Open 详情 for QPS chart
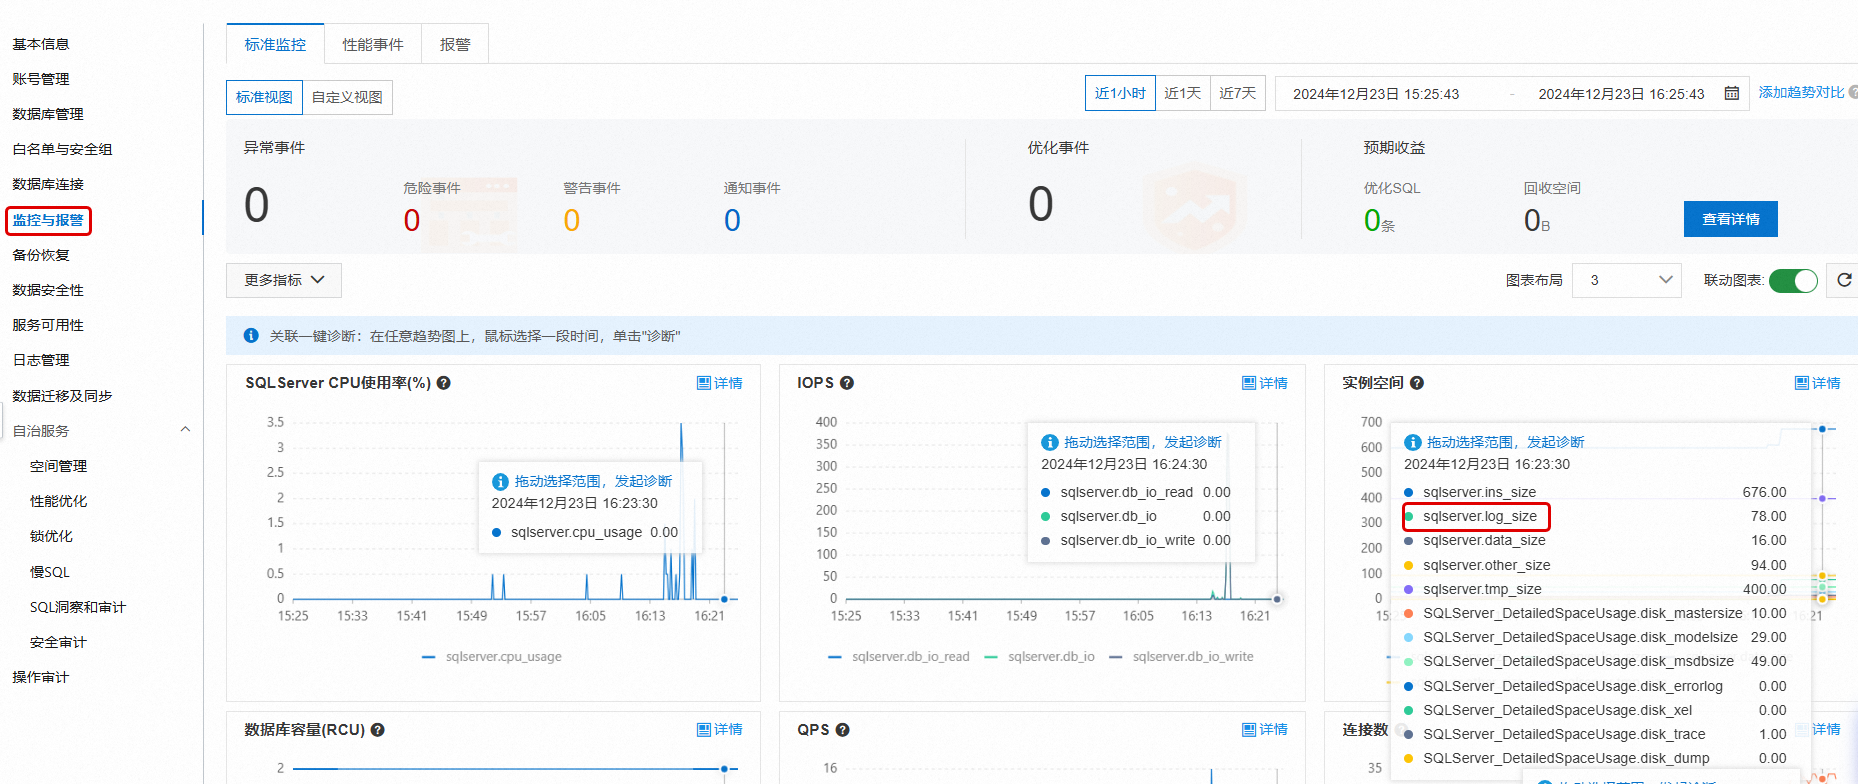 point(1265,730)
